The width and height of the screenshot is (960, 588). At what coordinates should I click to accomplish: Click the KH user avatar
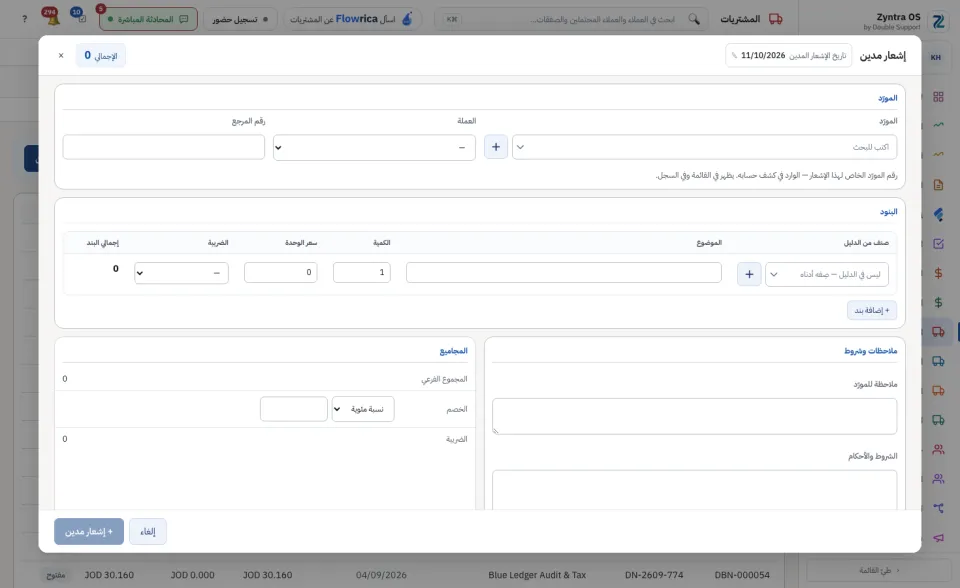pyautogui.click(x=936, y=57)
